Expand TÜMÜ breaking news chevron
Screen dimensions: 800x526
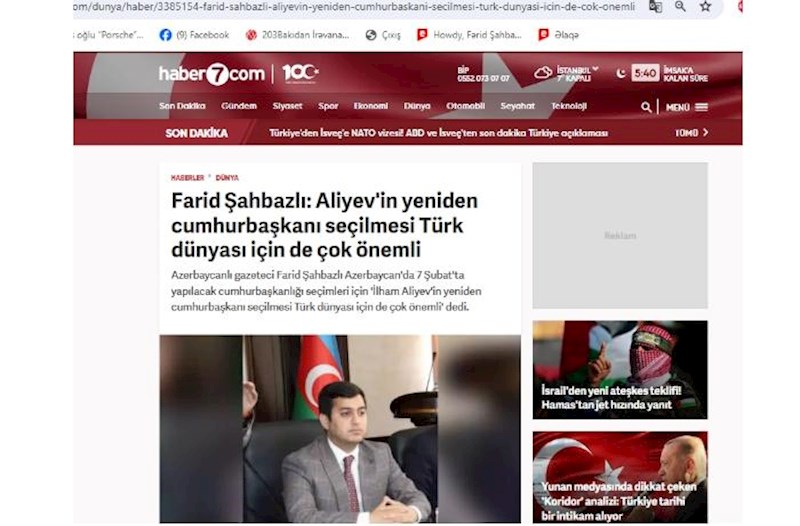point(706,132)
